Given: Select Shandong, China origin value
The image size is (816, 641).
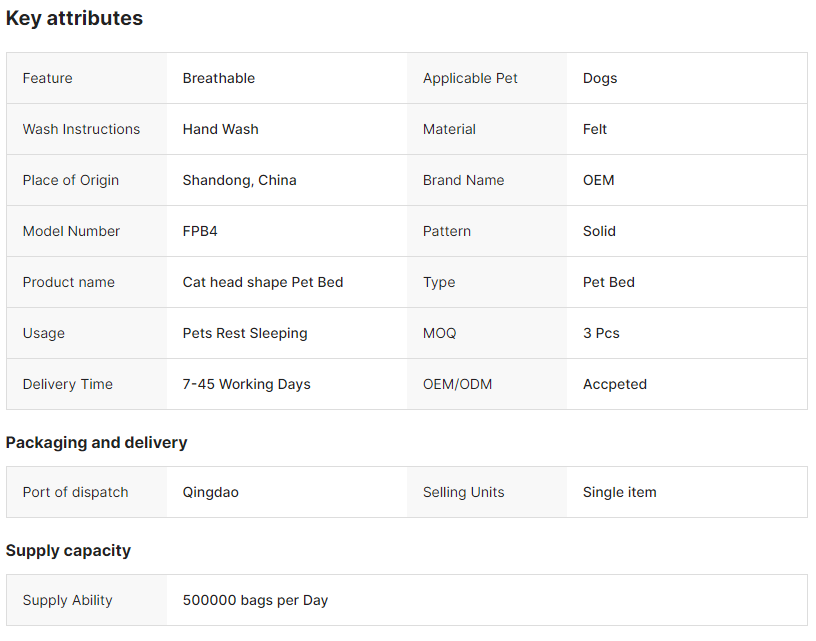Looking at the screenshot, I should coord(239,180).
